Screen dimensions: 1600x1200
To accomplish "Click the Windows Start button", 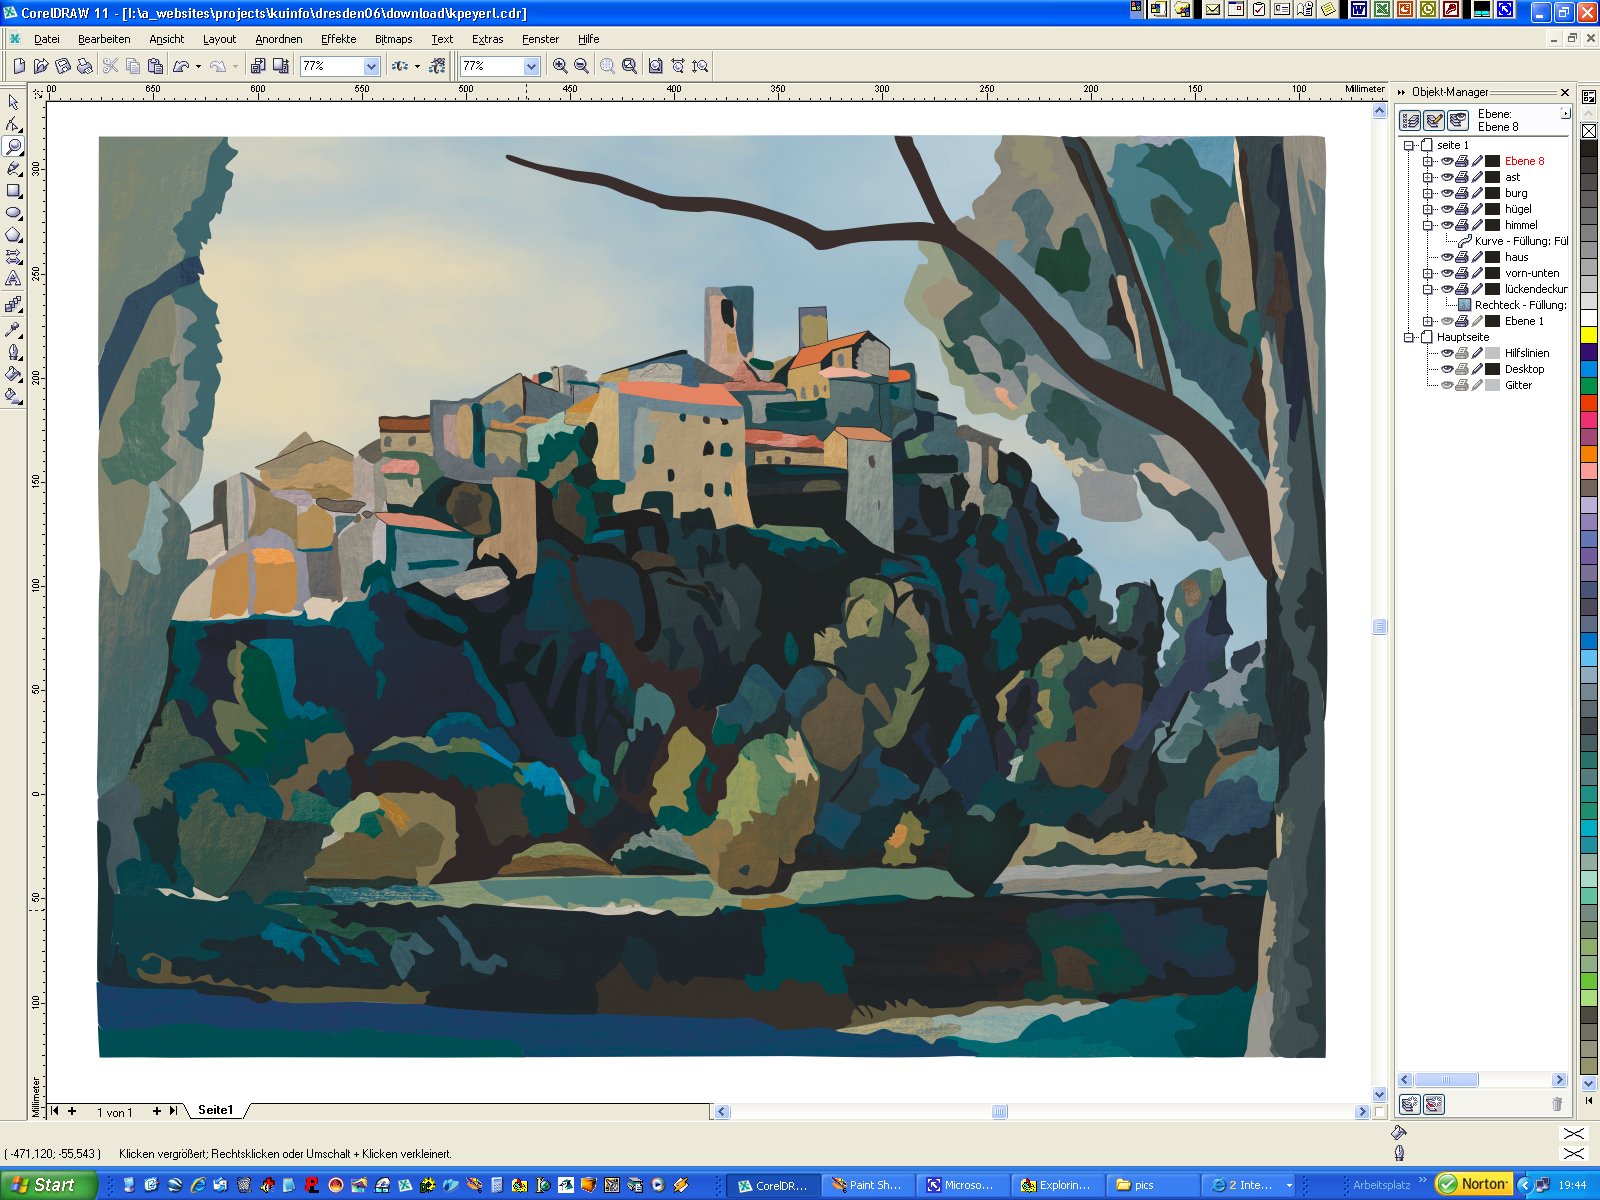I will [x=48, y=1185].
